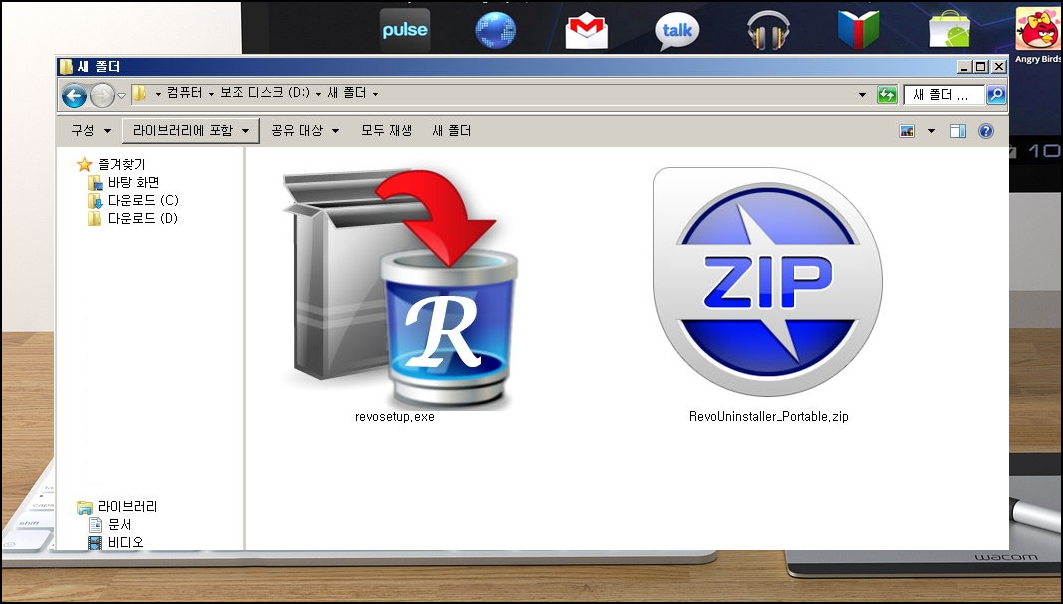Viewport: 1063px width, 604px height.
Task: Click 모두 재생 in toolbar
Action: click(386, 130)
